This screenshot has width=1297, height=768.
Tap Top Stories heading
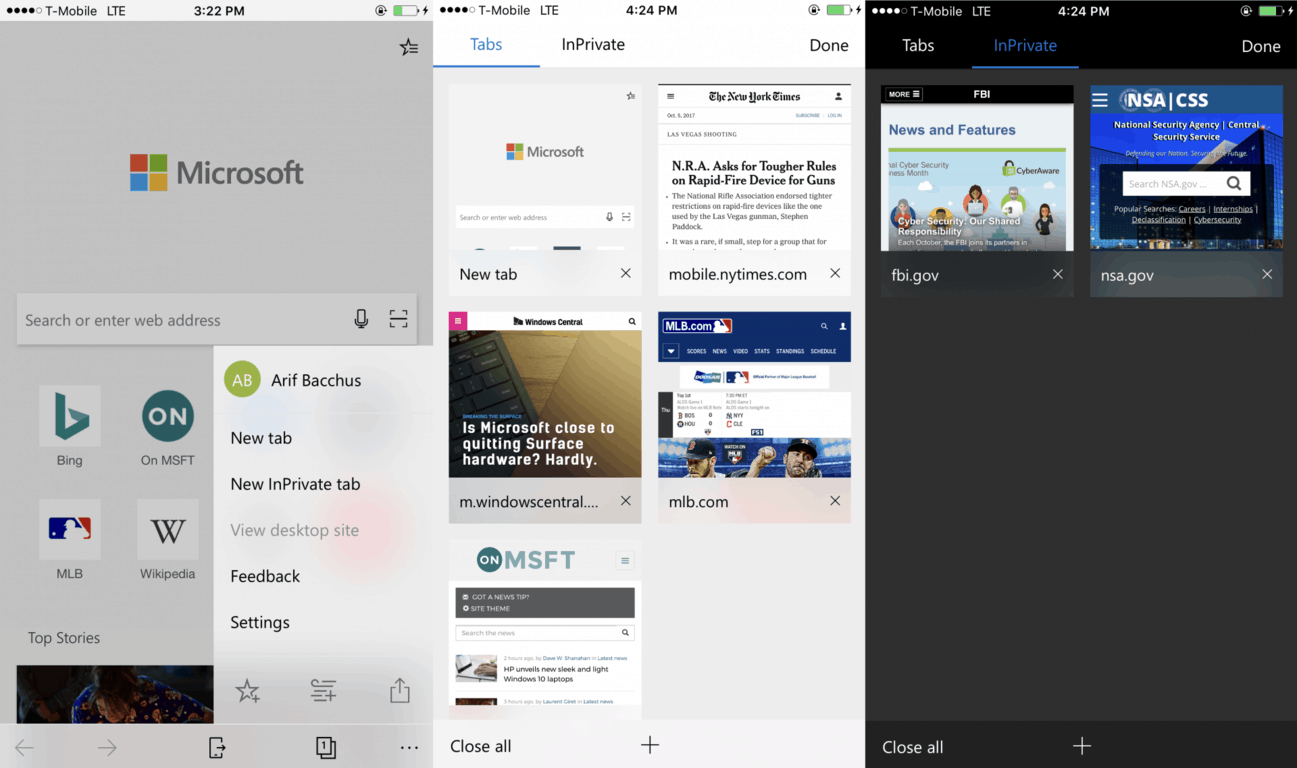tap(64, 638)
